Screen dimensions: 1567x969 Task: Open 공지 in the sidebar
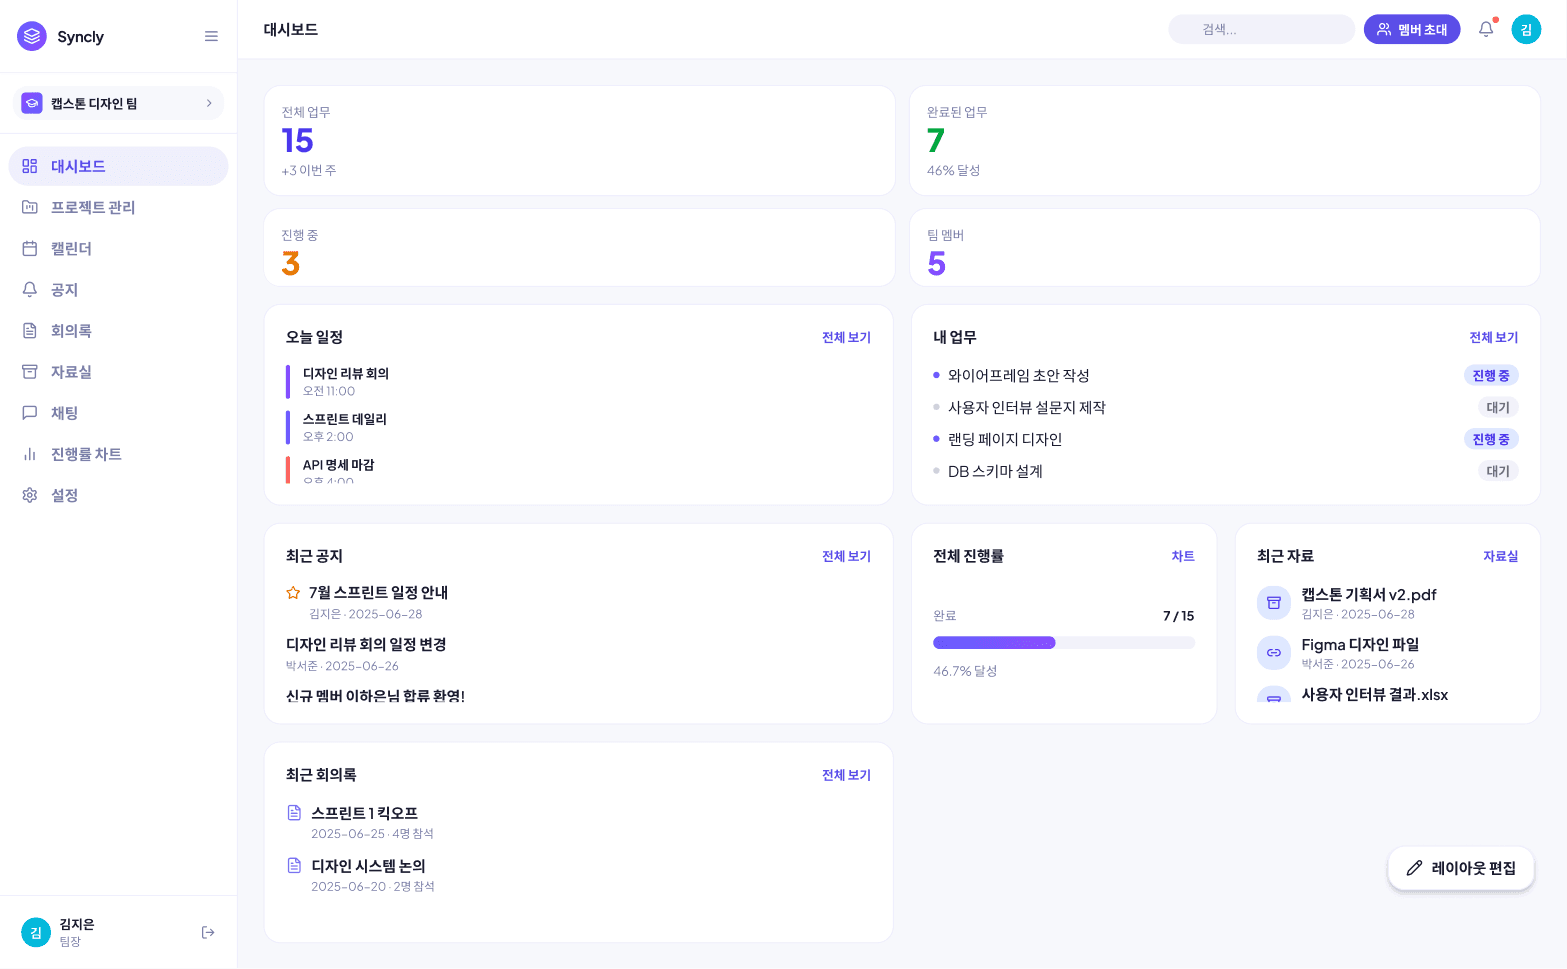pyautogui.click(x=118, y=290)
